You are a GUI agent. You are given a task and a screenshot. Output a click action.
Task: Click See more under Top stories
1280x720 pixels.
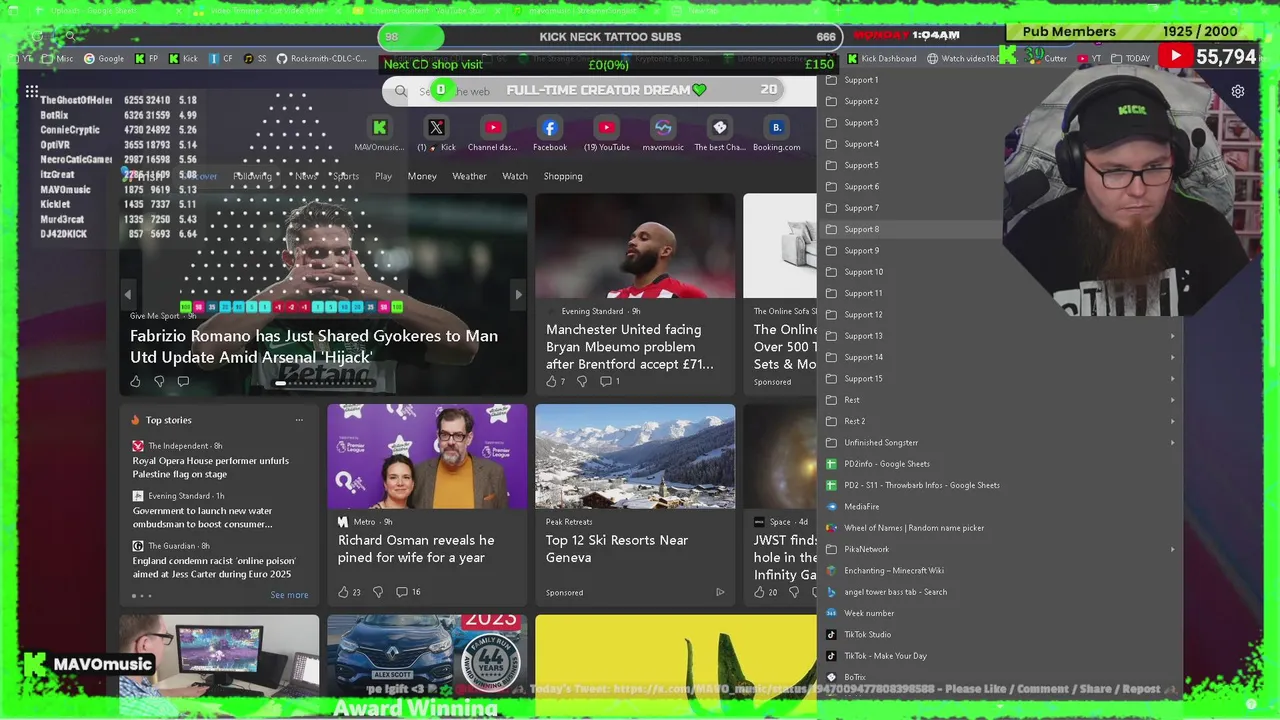[289, 595]
